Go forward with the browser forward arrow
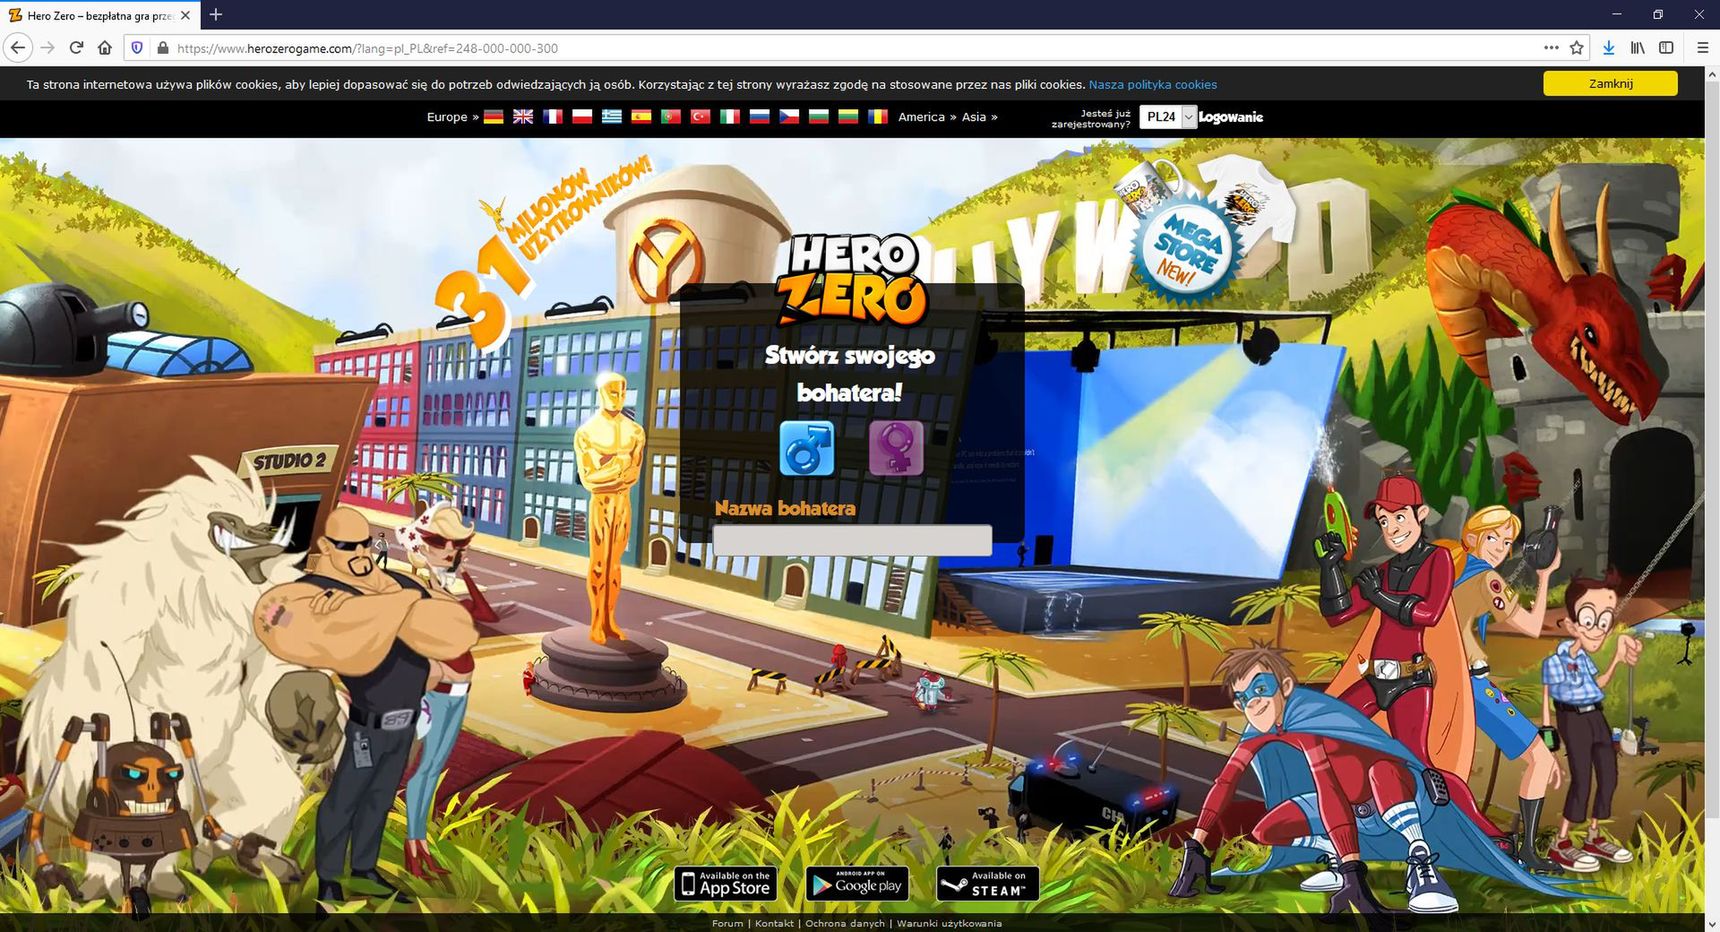This screenshot has width=1720, height=932. (47, 47)
